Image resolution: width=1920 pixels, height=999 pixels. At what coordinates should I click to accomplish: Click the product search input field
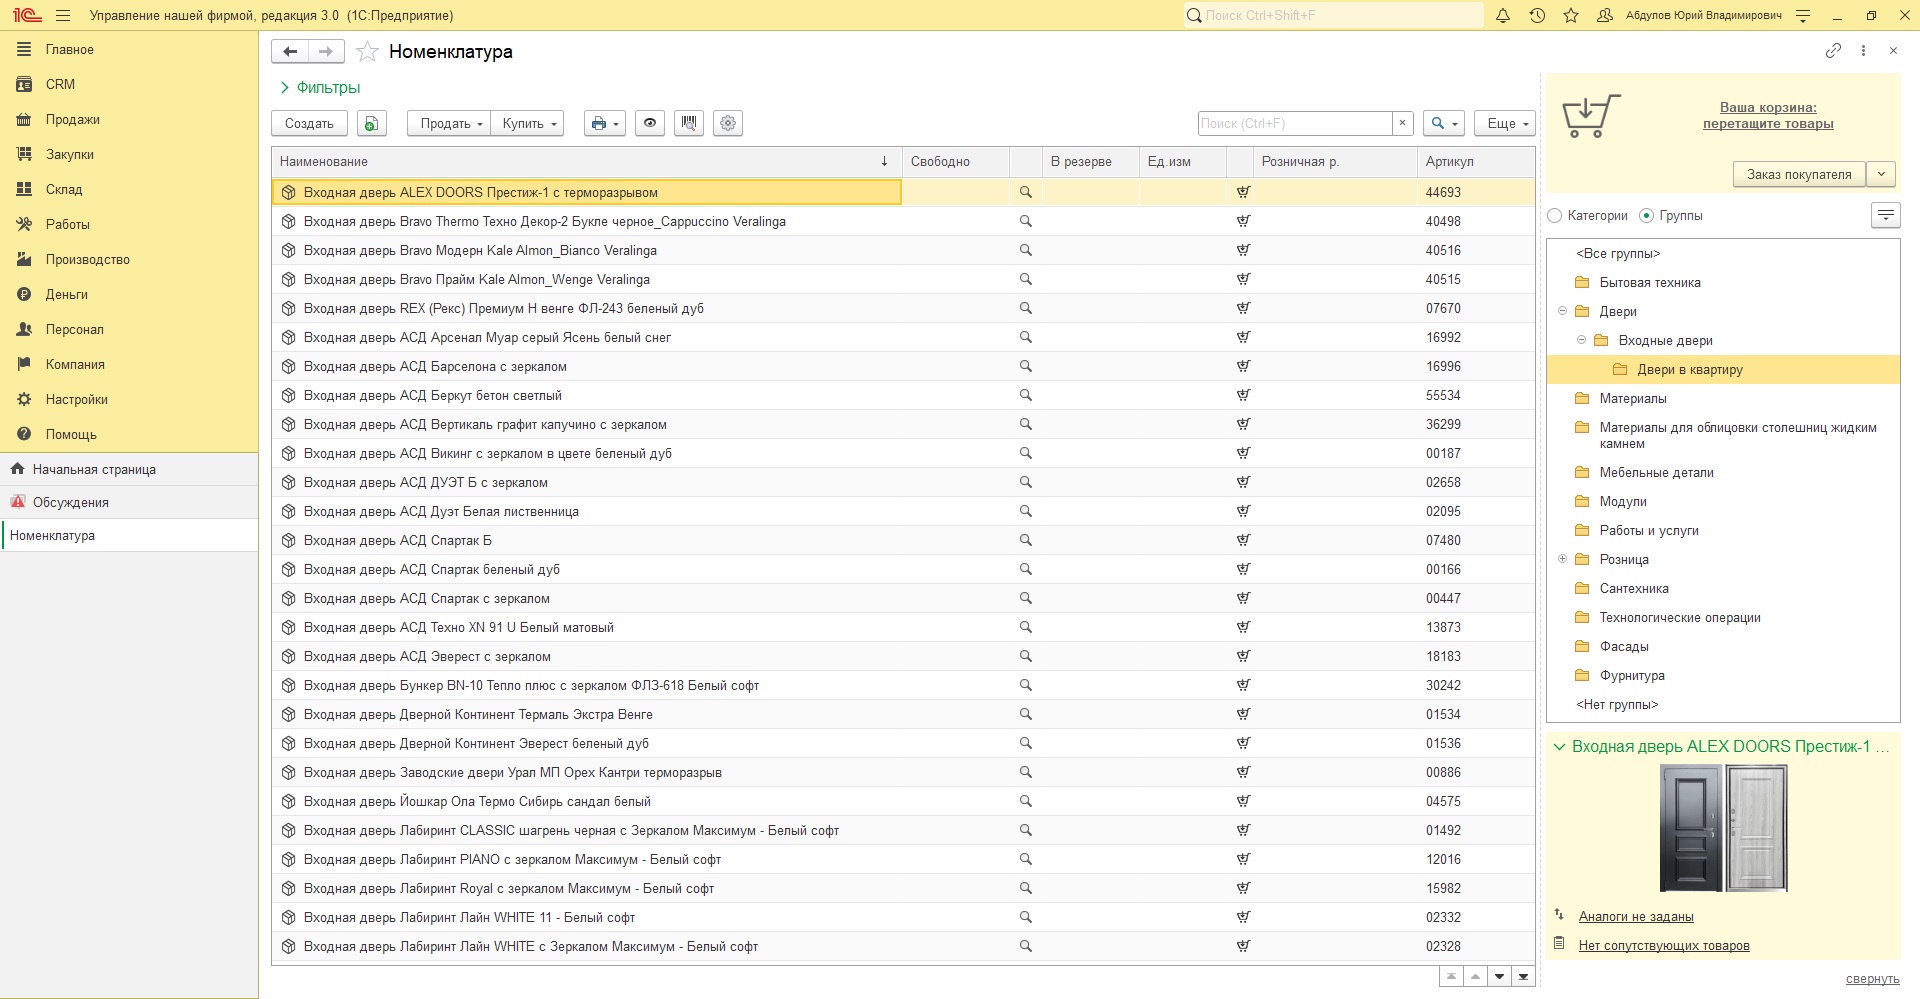click(1294, 123)
